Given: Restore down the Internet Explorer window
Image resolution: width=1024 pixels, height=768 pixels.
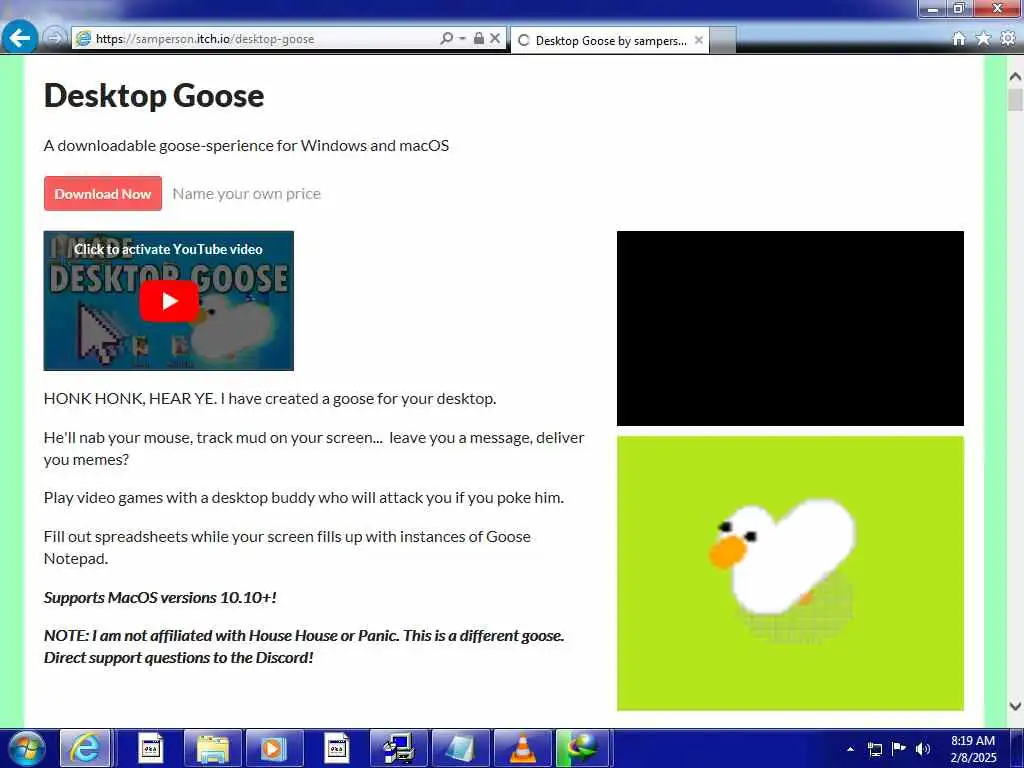Looking at the screenshot, I should tap(959, 8).
